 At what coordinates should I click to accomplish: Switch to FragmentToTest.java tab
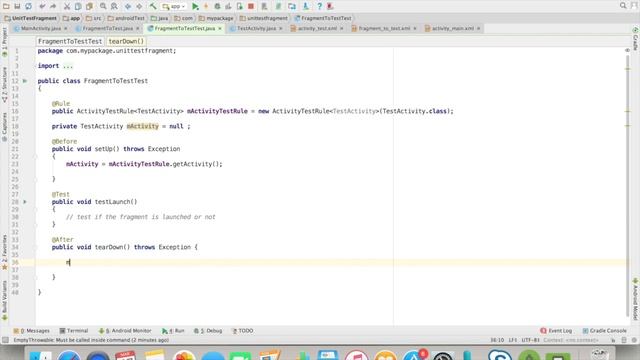tap(107, 29)
